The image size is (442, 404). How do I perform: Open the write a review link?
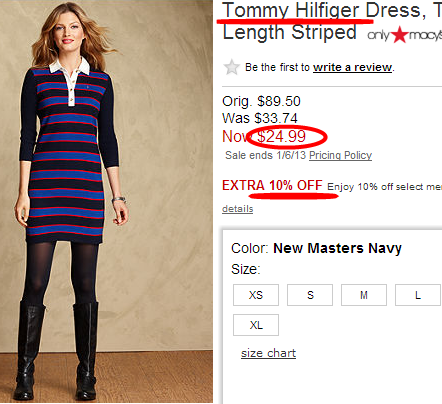point(352,67)
